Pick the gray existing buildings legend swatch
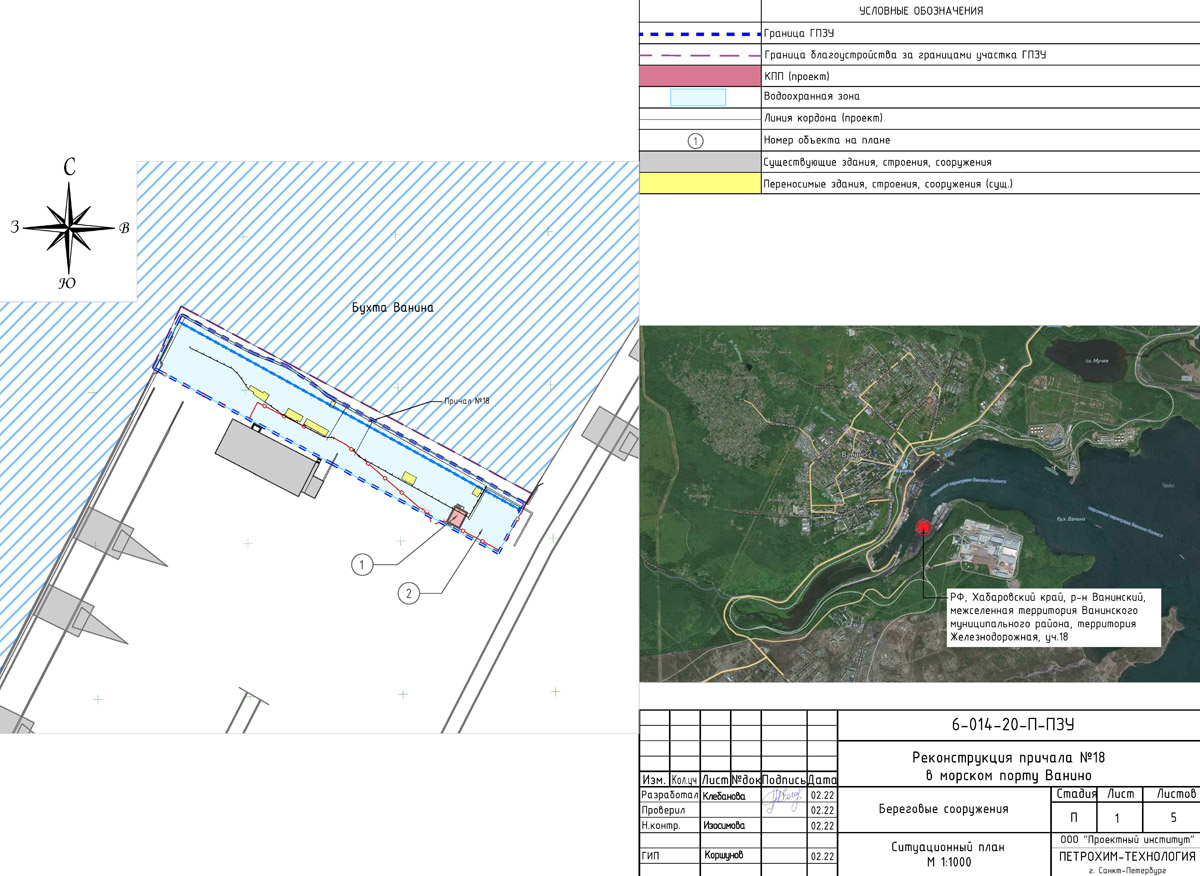This screenshot has width=1200, height=876. (699, 161)
